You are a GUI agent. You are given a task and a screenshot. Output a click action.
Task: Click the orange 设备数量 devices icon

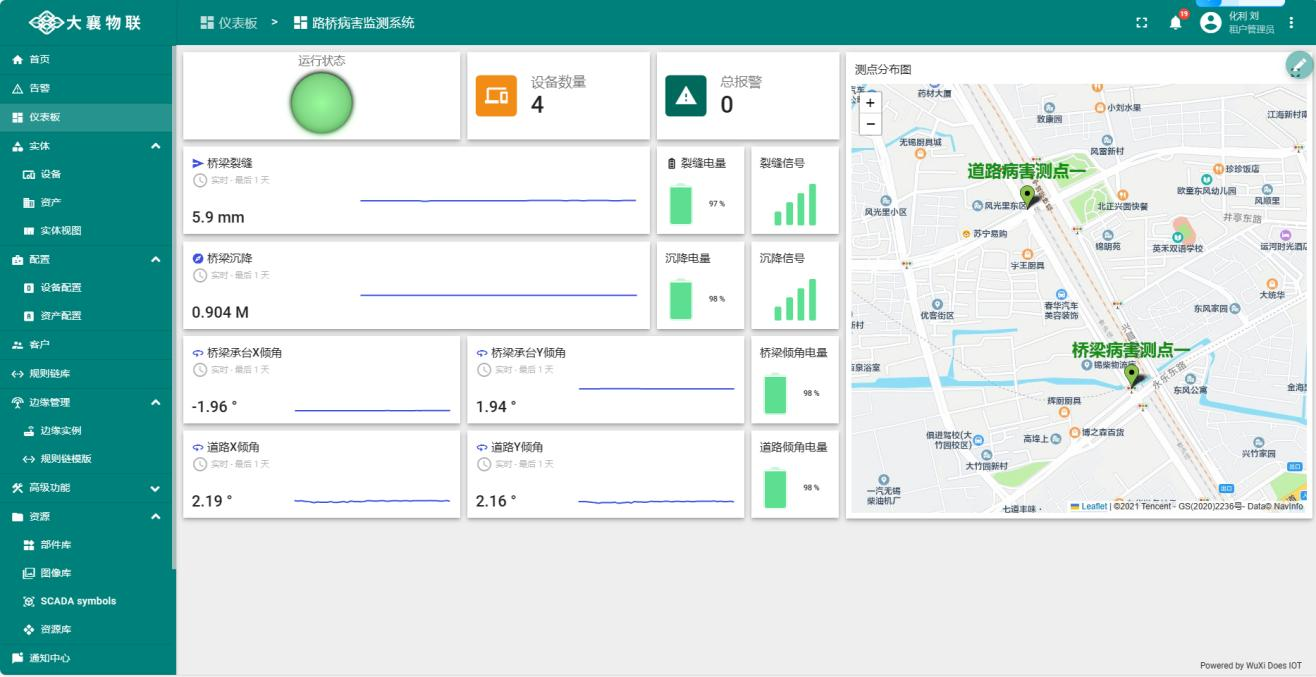[x=496, y=96]
